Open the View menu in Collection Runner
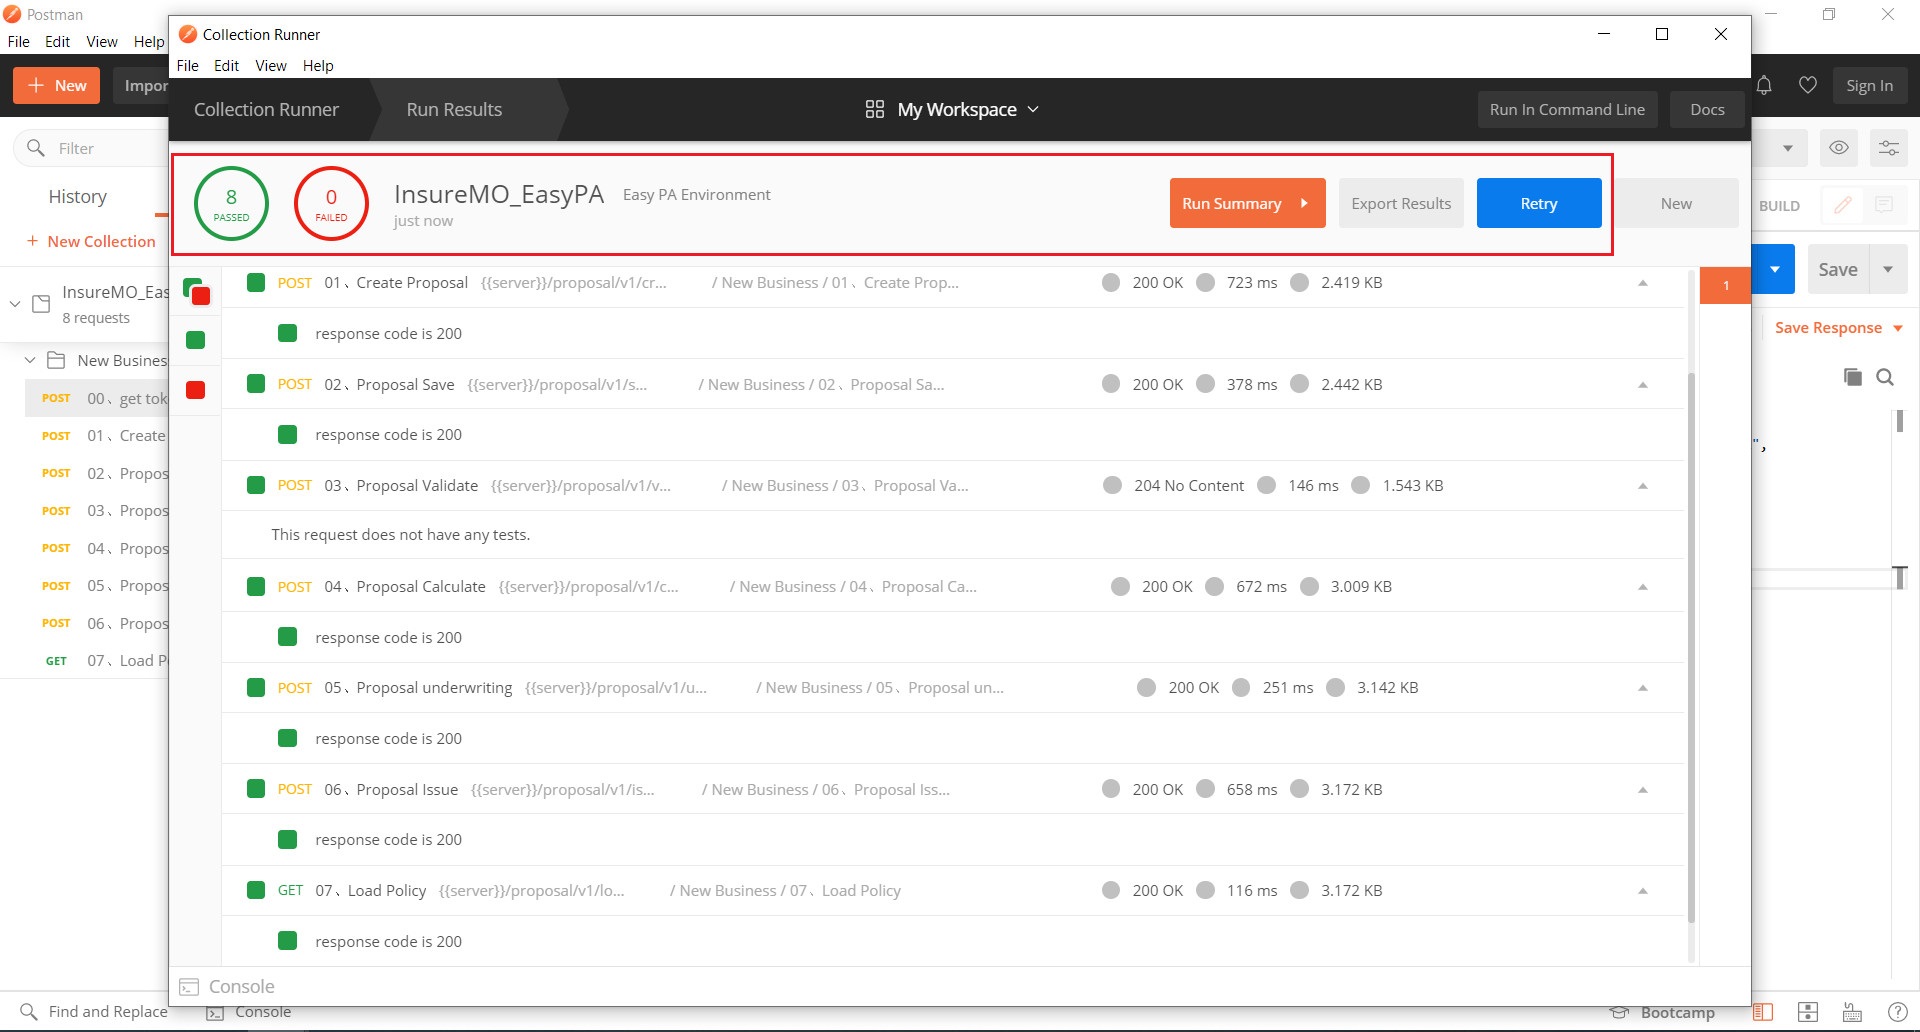Viewport: 1920px width, 1032px height. (x=271, y=66)
